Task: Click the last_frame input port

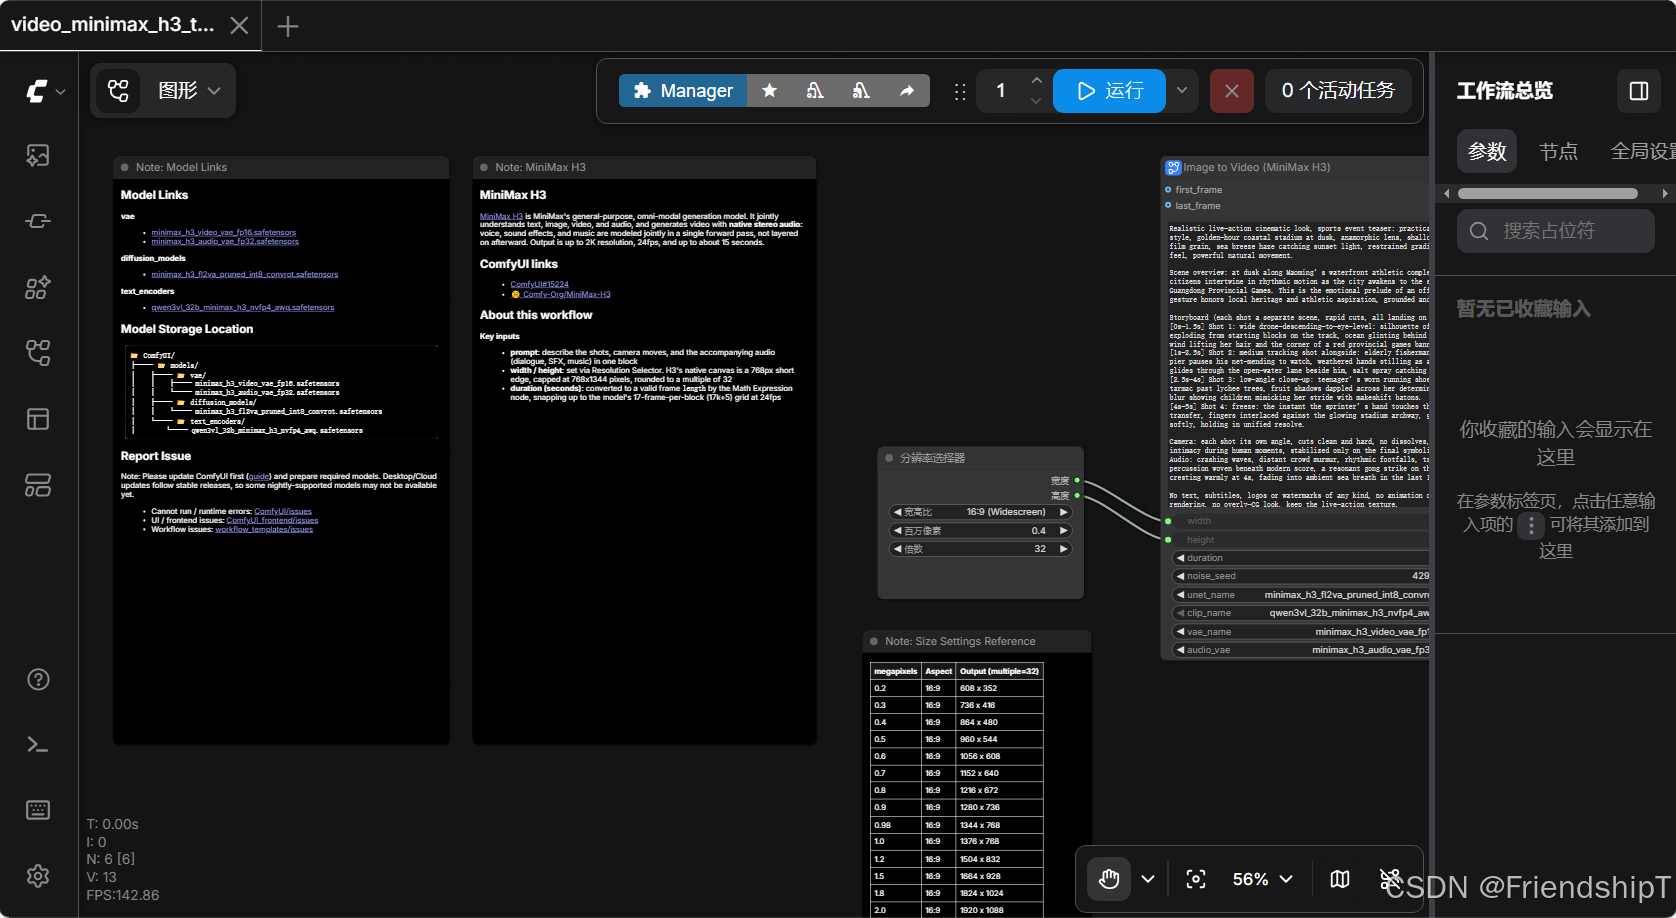Action: coord(1168,205)
